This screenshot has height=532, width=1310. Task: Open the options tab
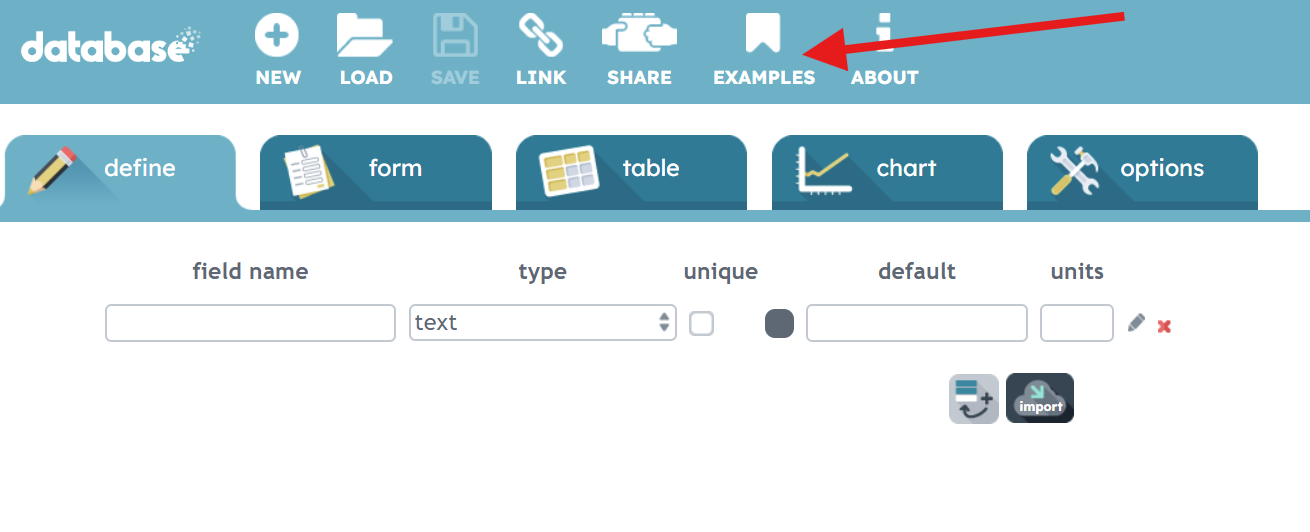coord(1142,172)
